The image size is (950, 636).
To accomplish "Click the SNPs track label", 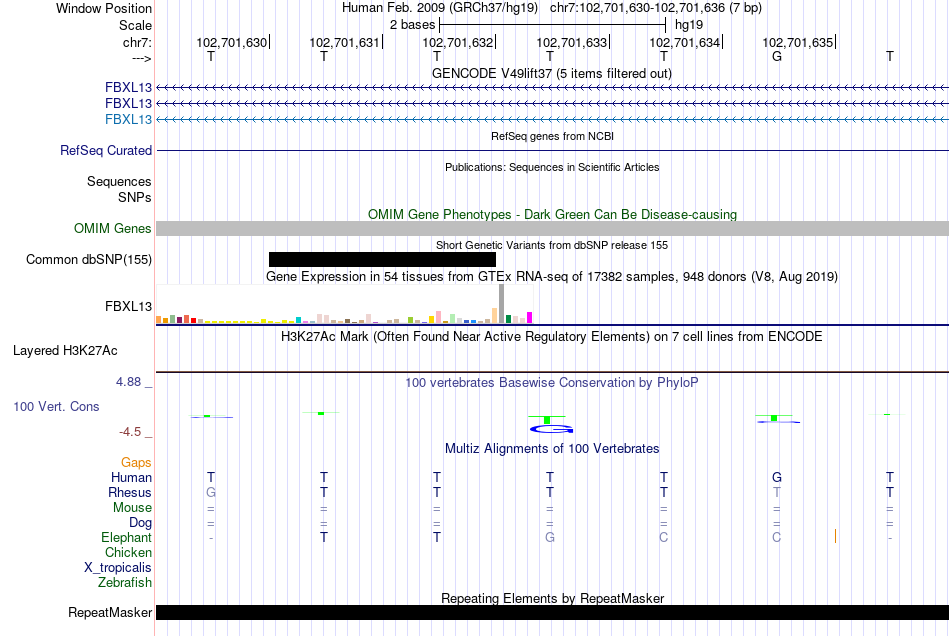I will pyautogui.click(x=135, y=197).
